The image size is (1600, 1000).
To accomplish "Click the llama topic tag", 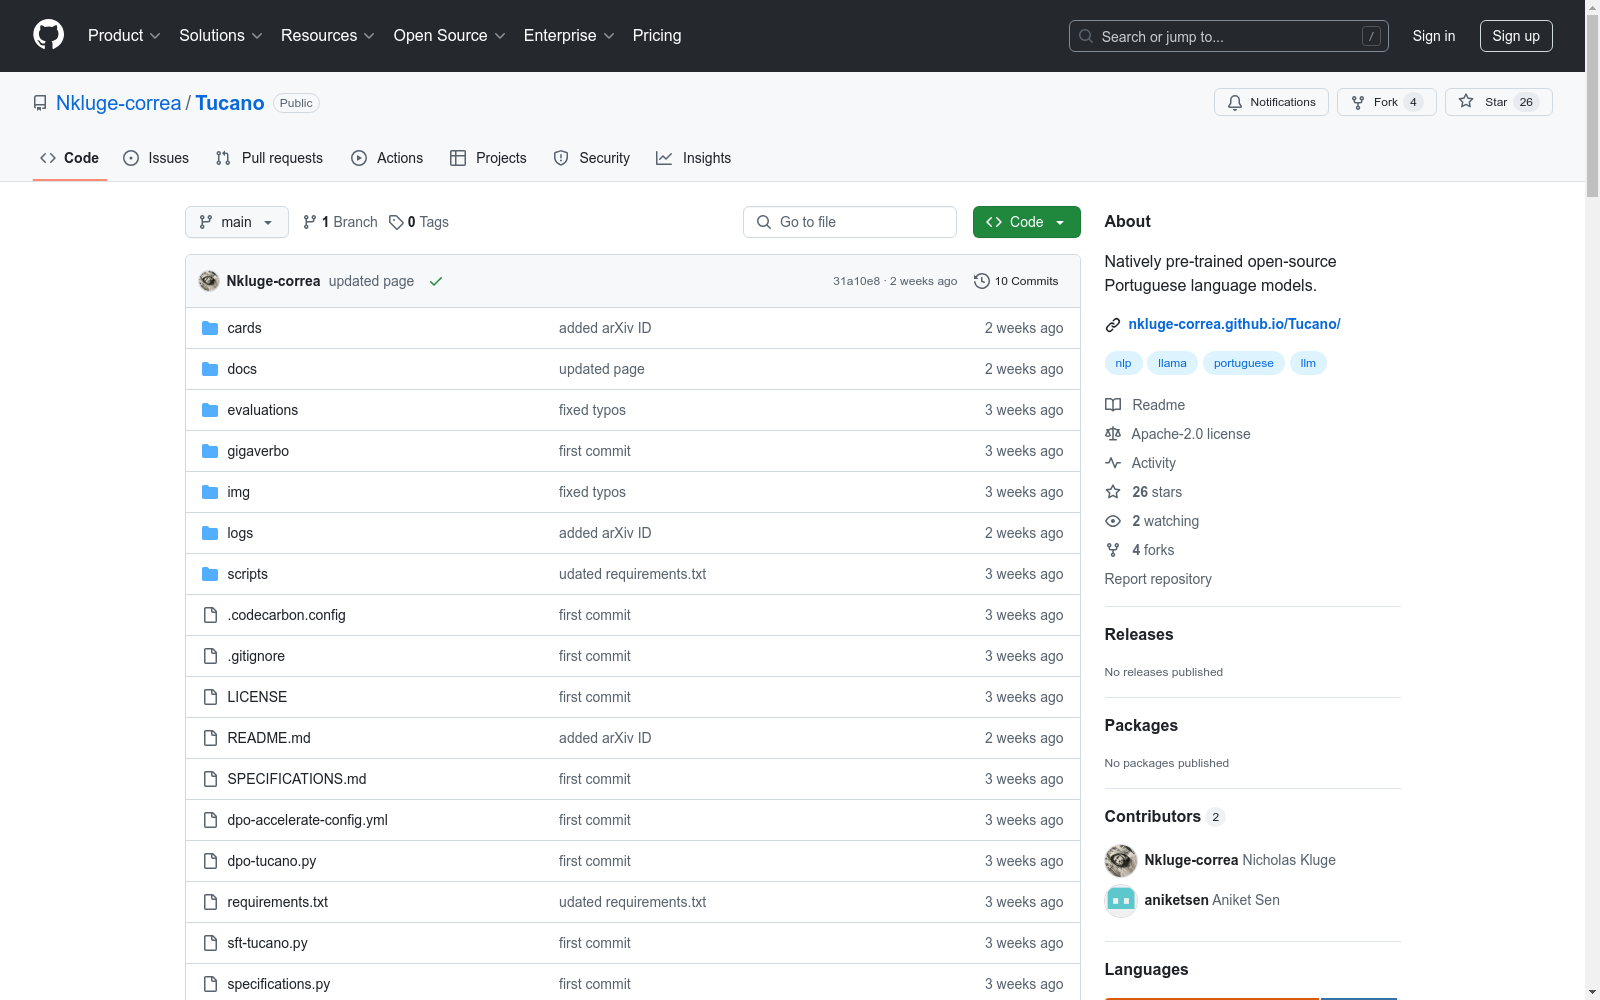I will pyautogui.click(x=1172, y=363).
